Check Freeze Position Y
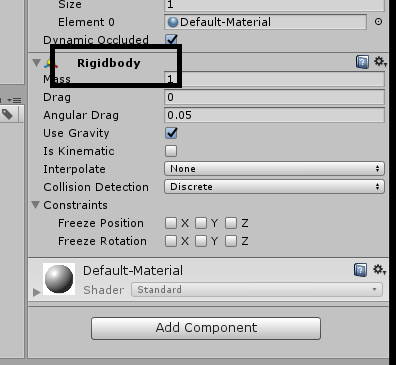The height and width of the screenshot is (365, 396). click(201, 223)
